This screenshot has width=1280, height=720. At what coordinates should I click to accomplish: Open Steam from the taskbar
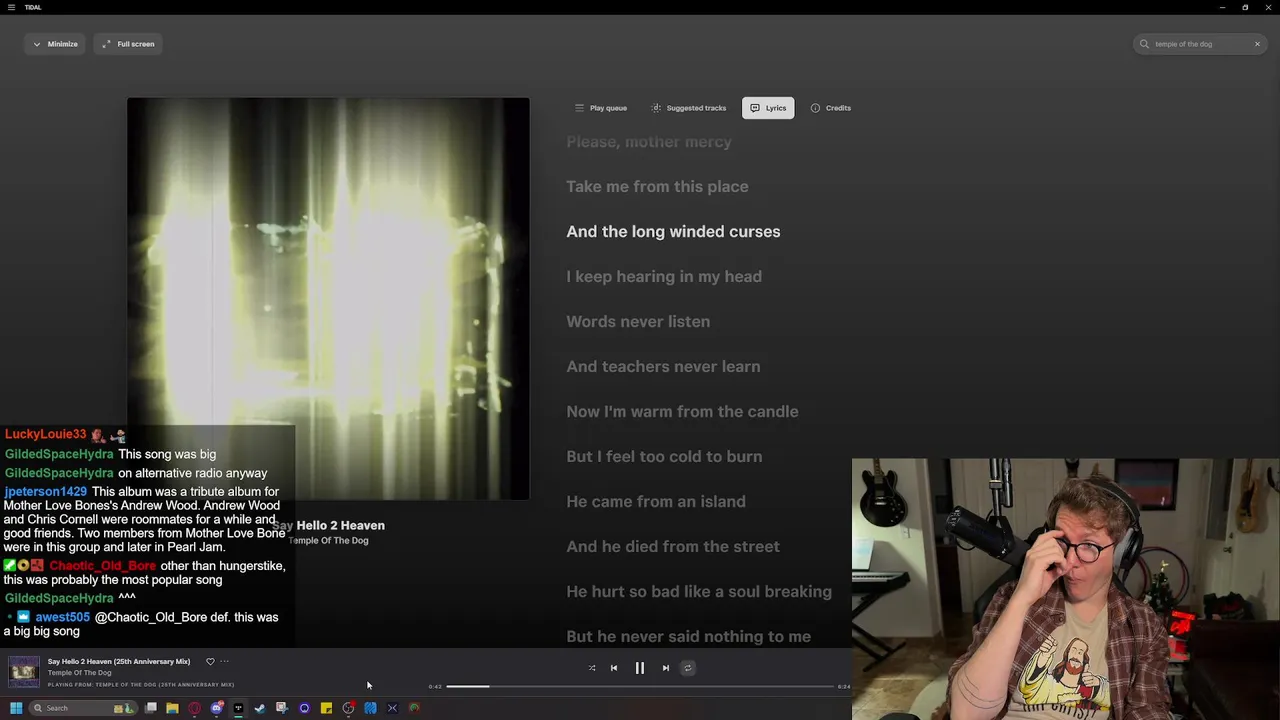[260, 708]
